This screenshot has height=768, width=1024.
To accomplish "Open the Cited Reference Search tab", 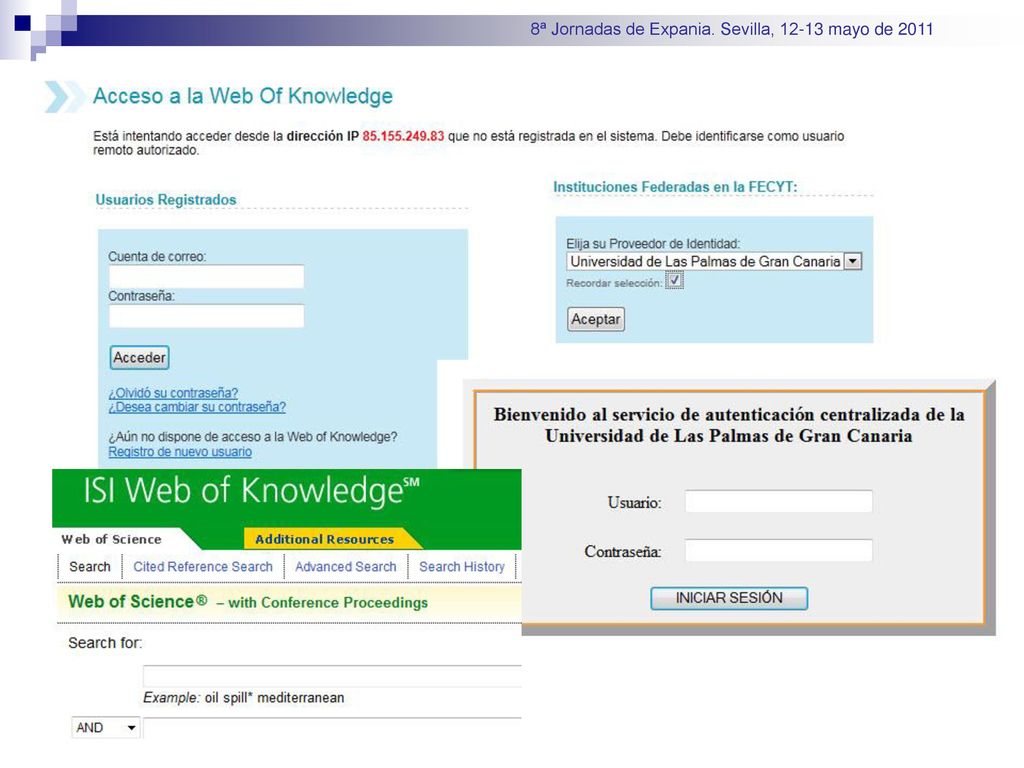I will point(203,567).
